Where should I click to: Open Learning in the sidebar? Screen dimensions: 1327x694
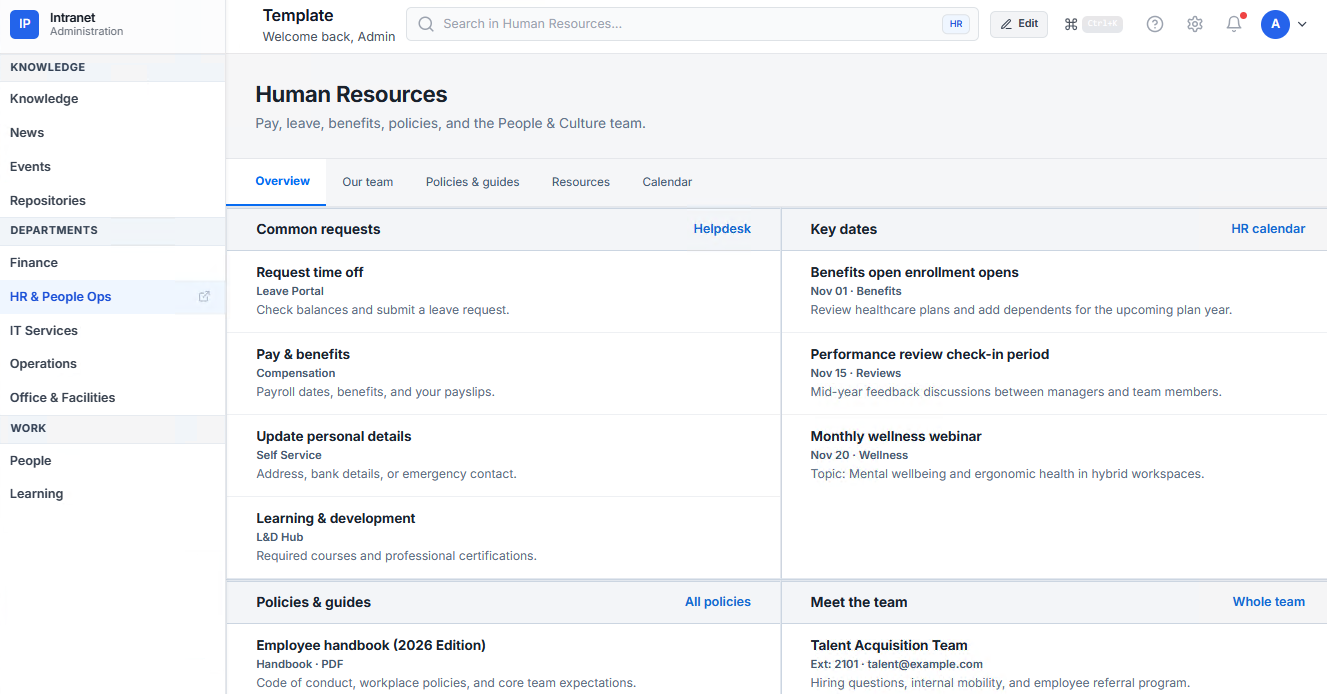coord(112,494)
